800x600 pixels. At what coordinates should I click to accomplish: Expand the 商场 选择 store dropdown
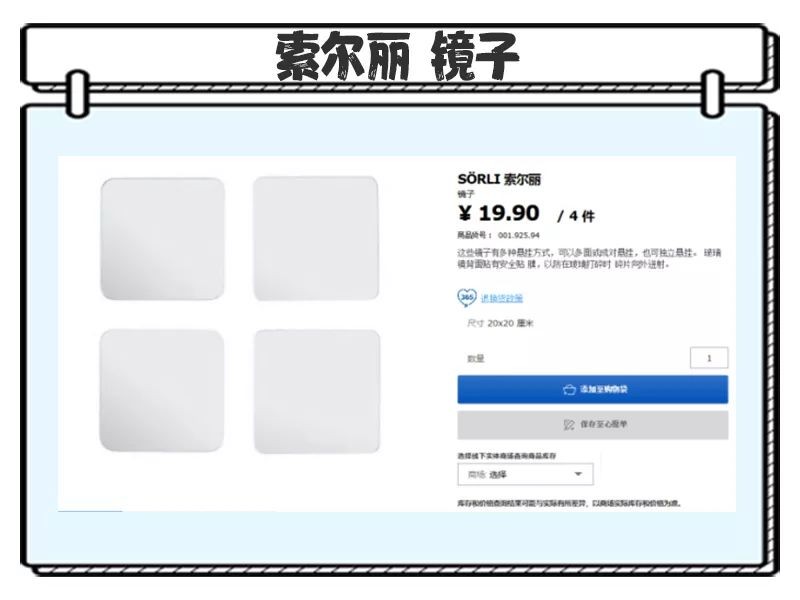coord(526,474)
